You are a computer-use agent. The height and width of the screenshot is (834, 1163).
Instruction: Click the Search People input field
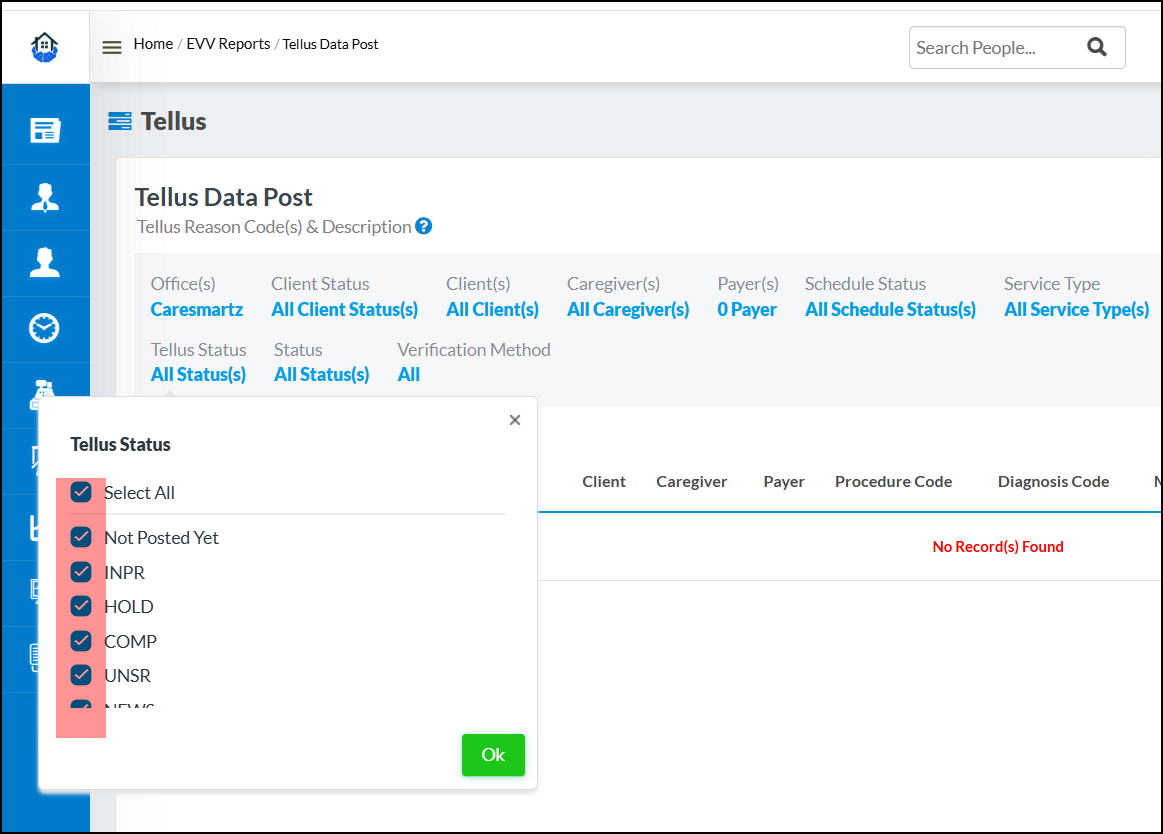[x=990, y=47]
